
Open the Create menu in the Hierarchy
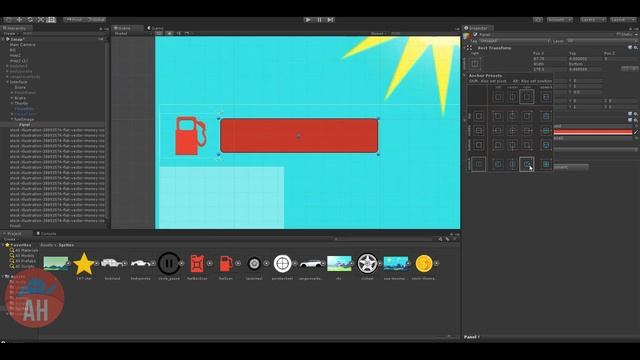[10, 33]
